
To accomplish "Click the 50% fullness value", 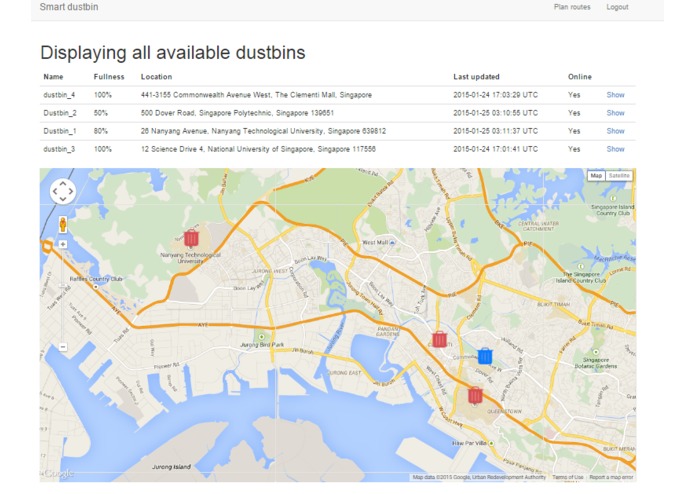I will coord(101,113).
